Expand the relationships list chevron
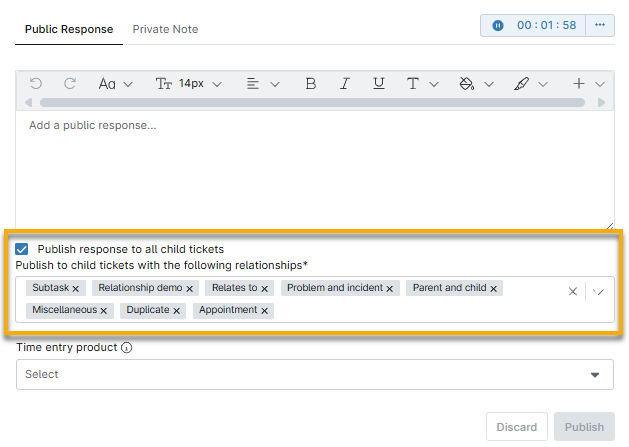 pyautogui.click(x=599, y=291)
